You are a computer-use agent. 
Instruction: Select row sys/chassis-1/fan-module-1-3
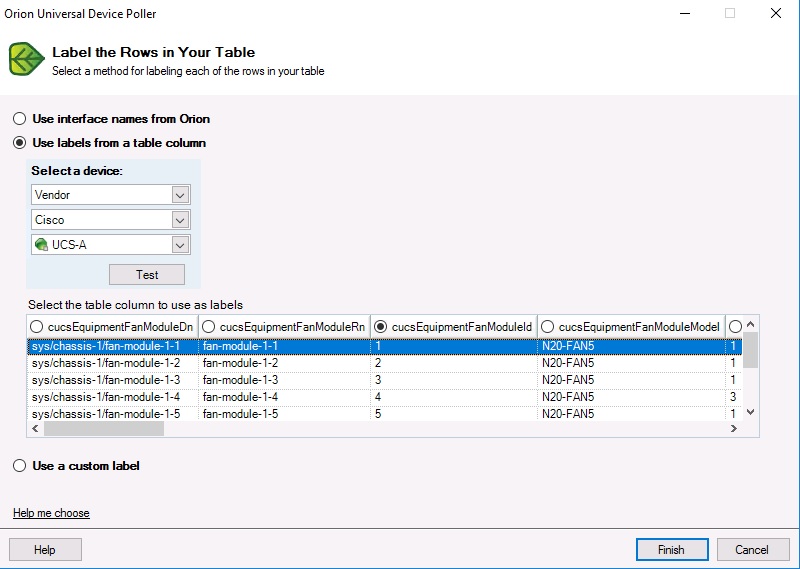point(385,380)
